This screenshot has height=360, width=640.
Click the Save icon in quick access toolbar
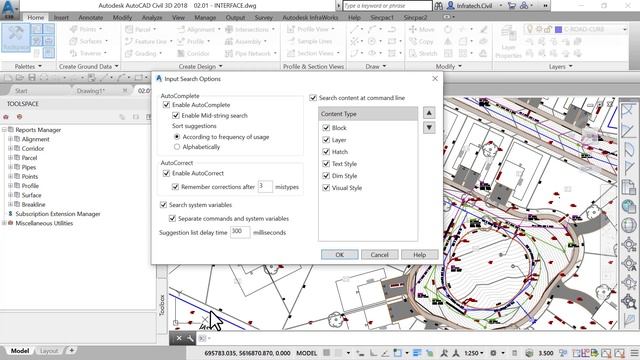[x=31, y=78]
